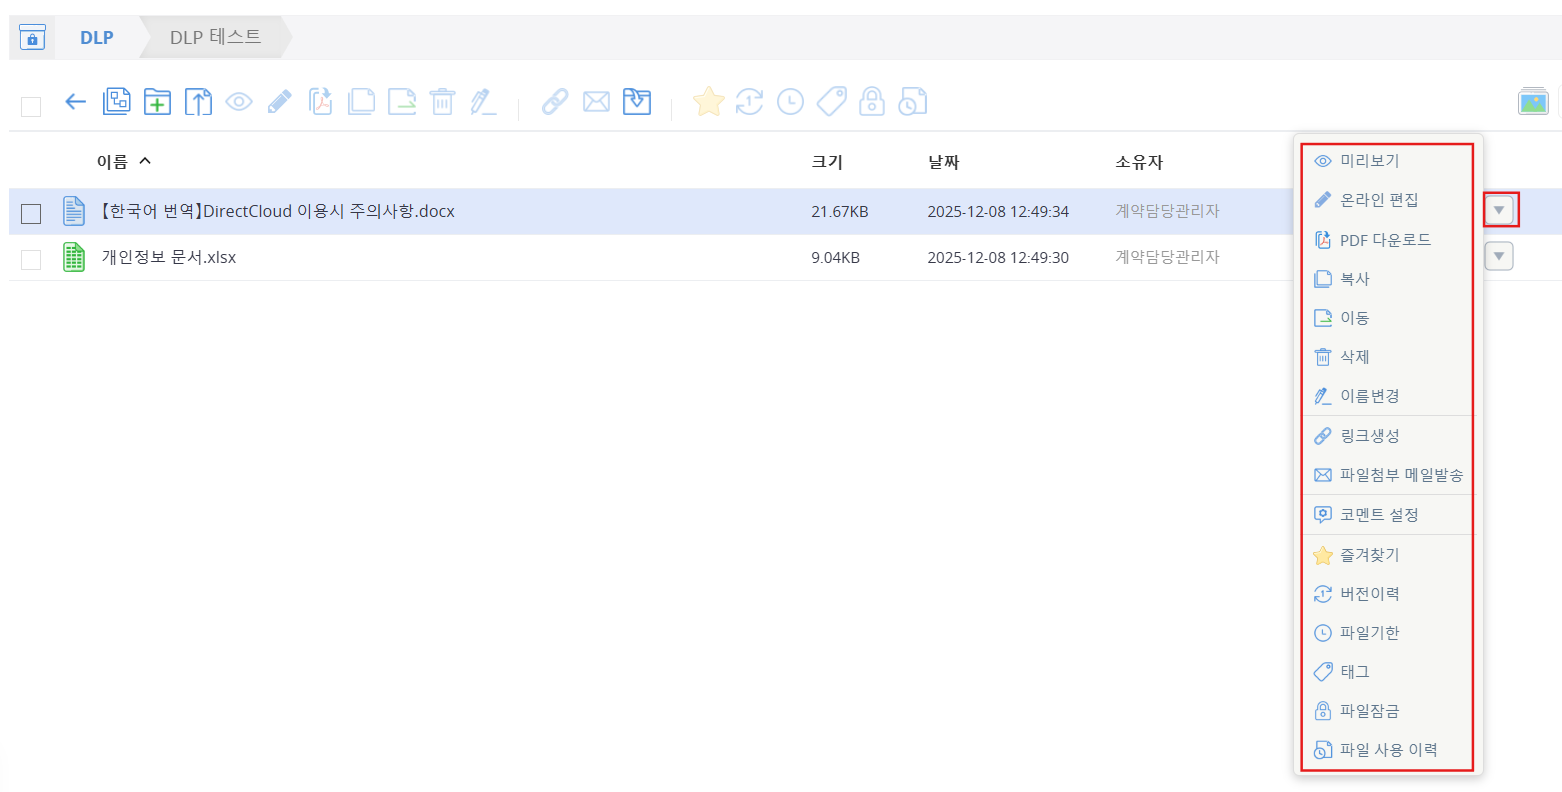Open dropdown arrow for the docx file row

coord(1499,210)
